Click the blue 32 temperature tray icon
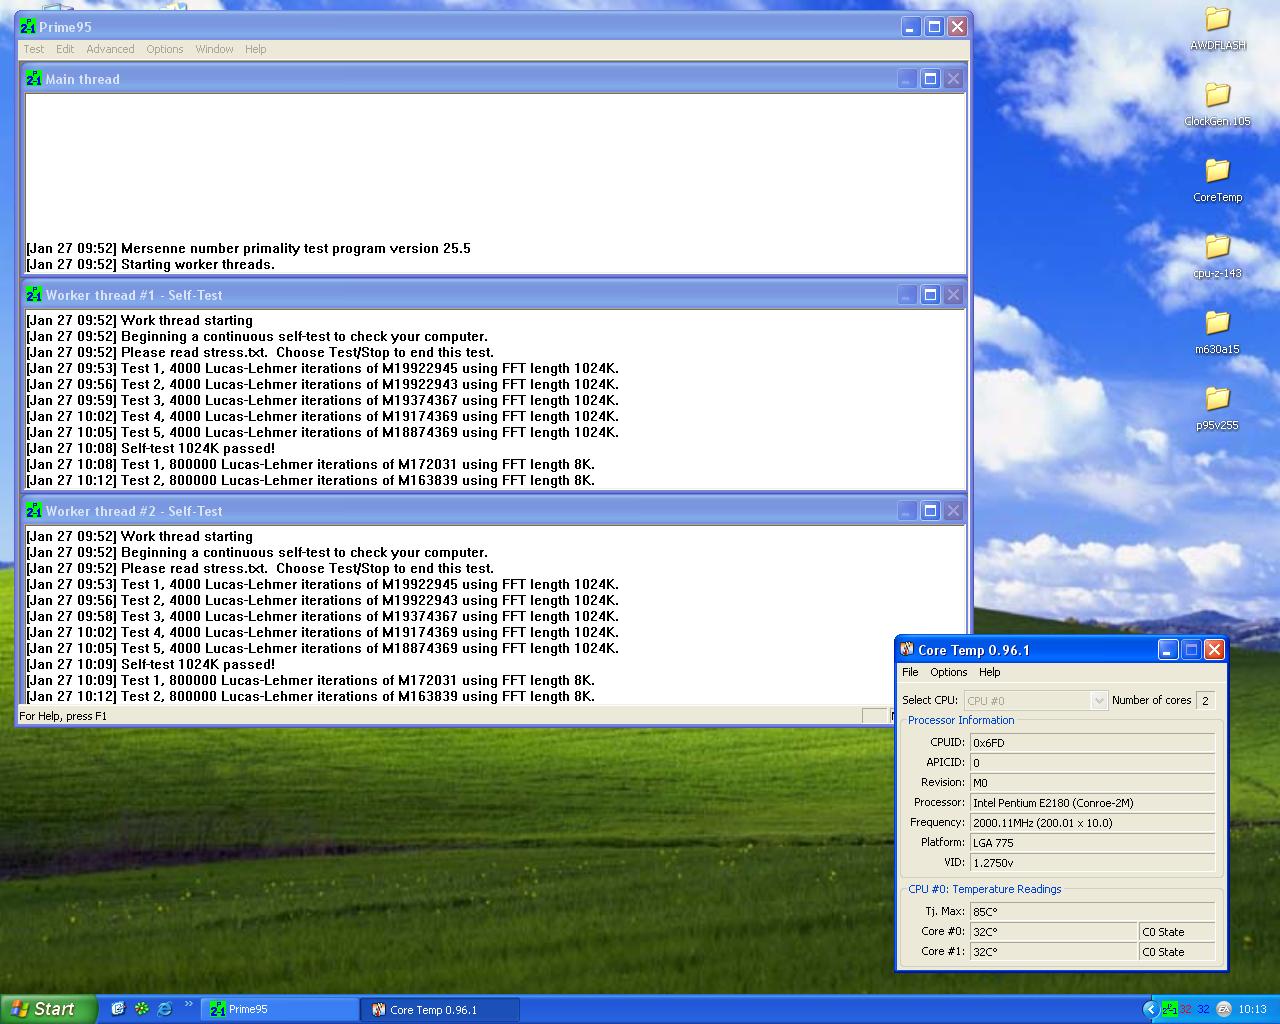 point(1203,1009)
